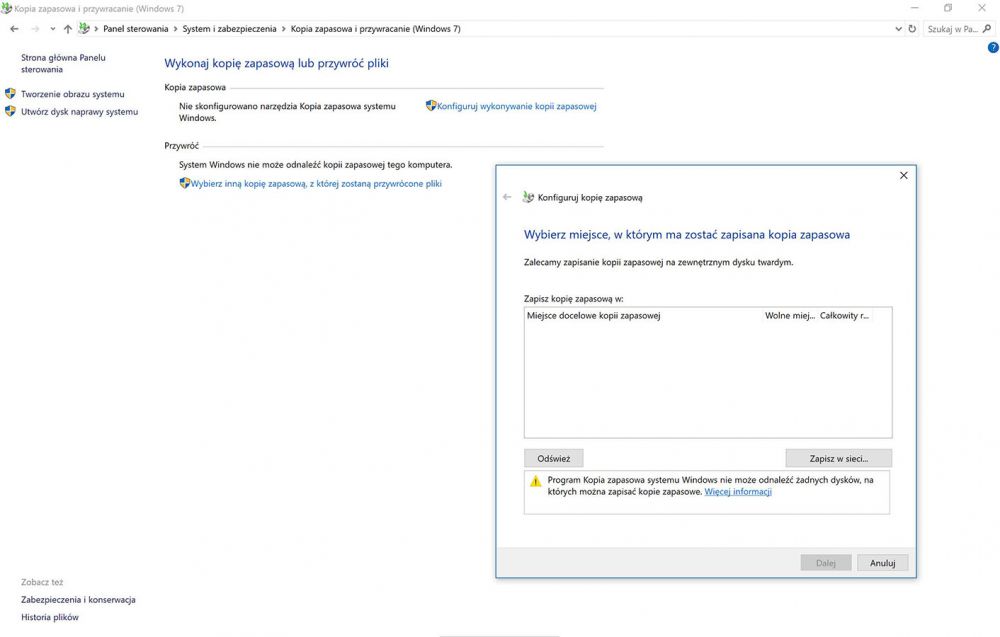Click heading Wybierz miejsce, w którym ma zostać zapisana
Screen dimensions: 1000x637
(687, 235)
